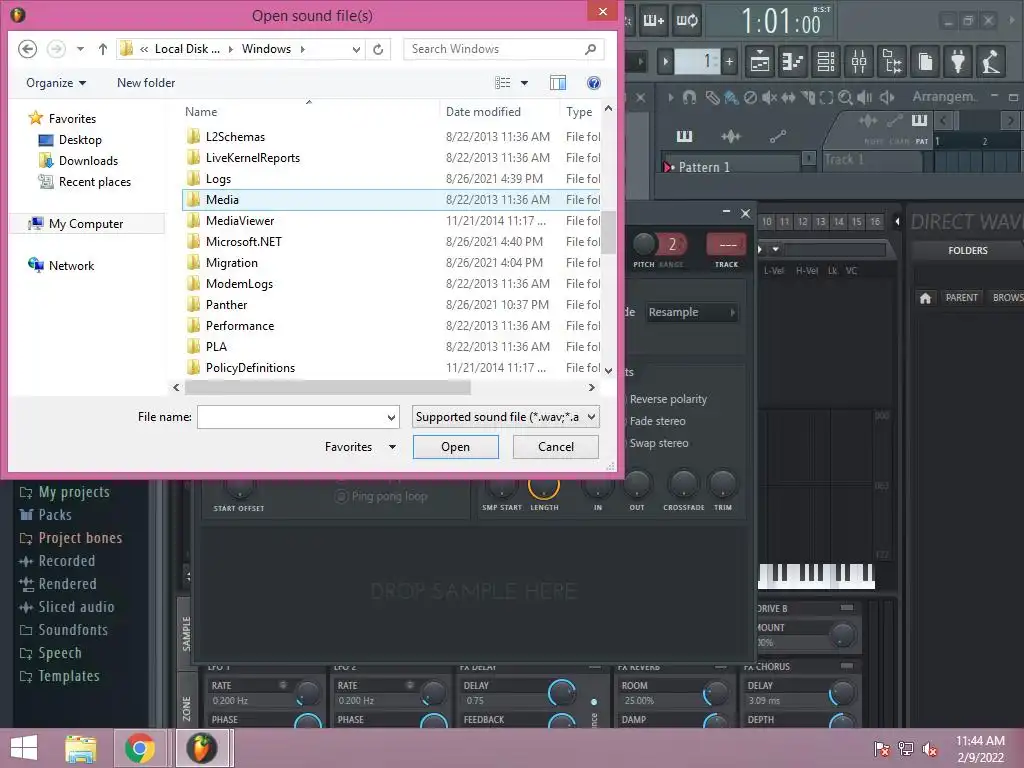This screenshot has width=1024, height=768.
Task: Toggle the FX Delay enable LED
Action: (594, 667)
